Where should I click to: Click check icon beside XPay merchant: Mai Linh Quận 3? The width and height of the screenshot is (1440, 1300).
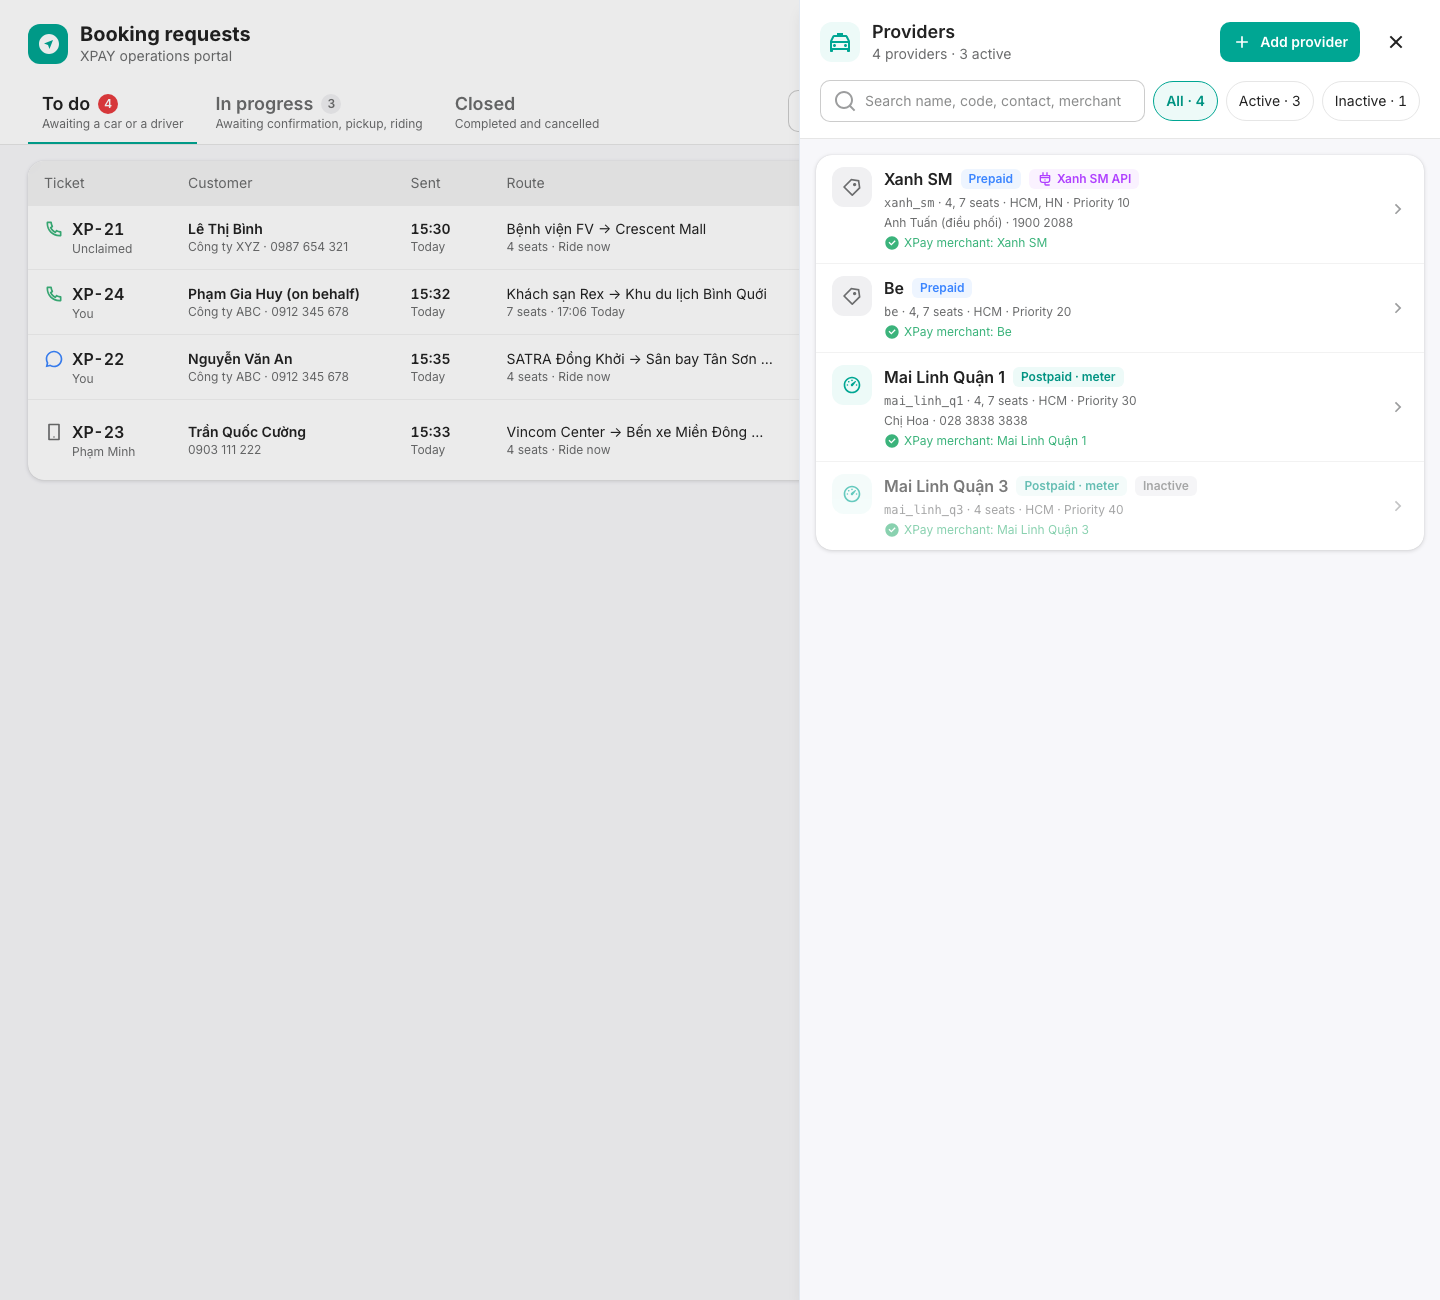point(892,530)
